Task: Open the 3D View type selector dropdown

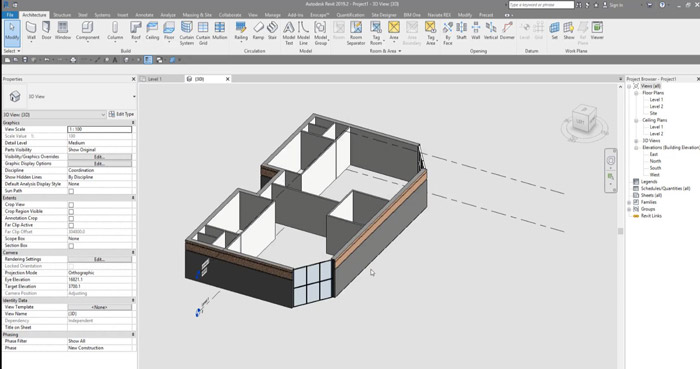Action: pyautogui.click(x=134, y=97)
